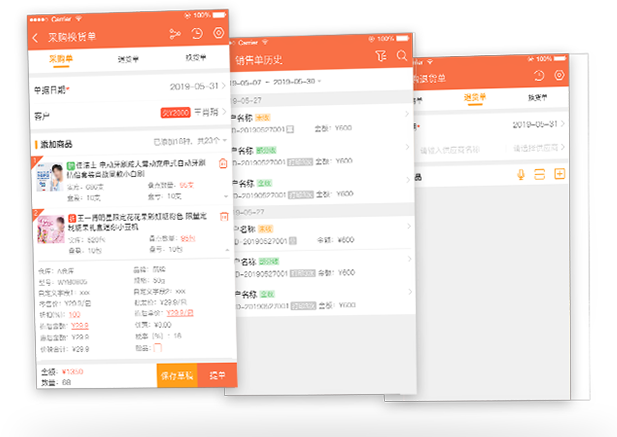Tap add product plus icon on right screen
This screenshot has height=437, width=617.
[559, 174]
